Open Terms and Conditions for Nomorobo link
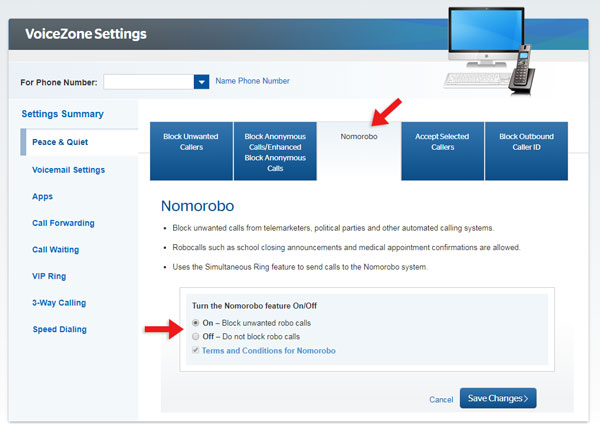Image resolution: width=600 pixels, height=424 pixels. 269,351
